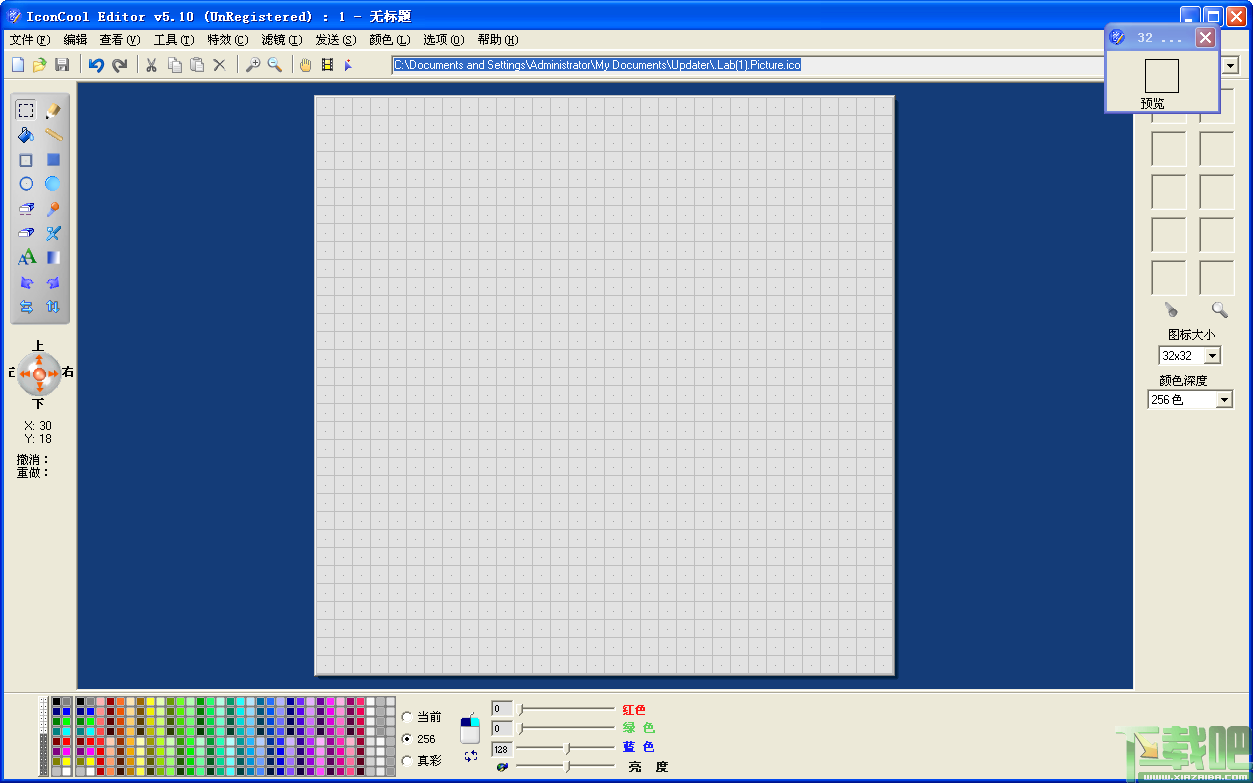Select the color picker dropper tool
1253x783 pixels.
click(53, 209)
